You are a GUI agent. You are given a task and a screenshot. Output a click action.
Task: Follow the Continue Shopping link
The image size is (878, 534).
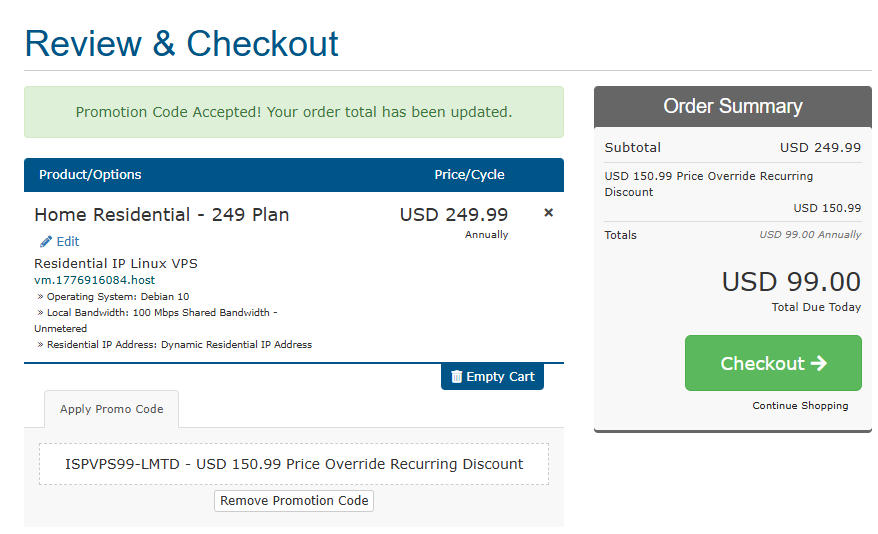pyautogui.click(x=800, y=406)
